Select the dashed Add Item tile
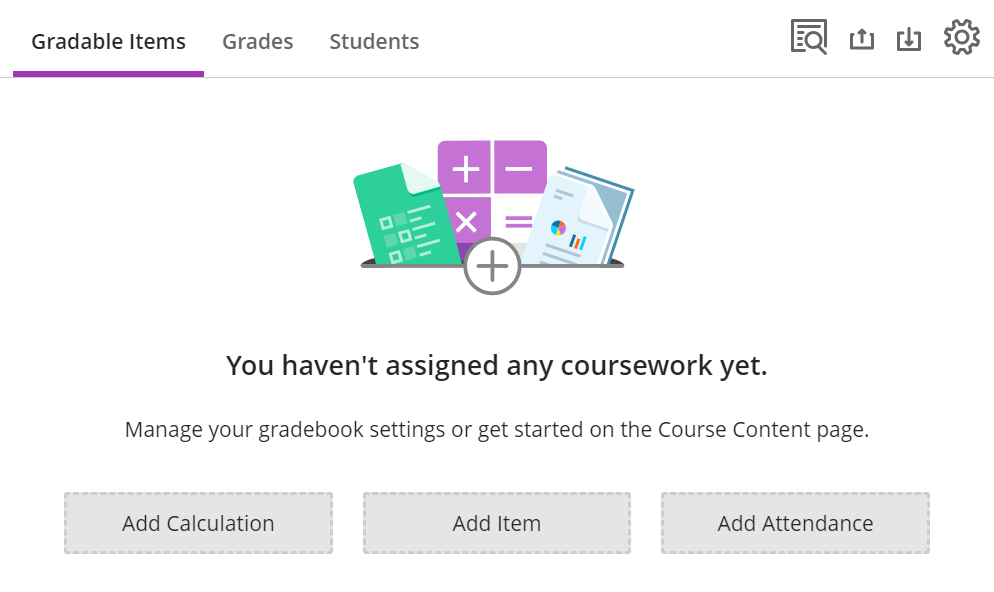Screen dimensions: 994x592 pyautogui.click(x=496, y=523)
